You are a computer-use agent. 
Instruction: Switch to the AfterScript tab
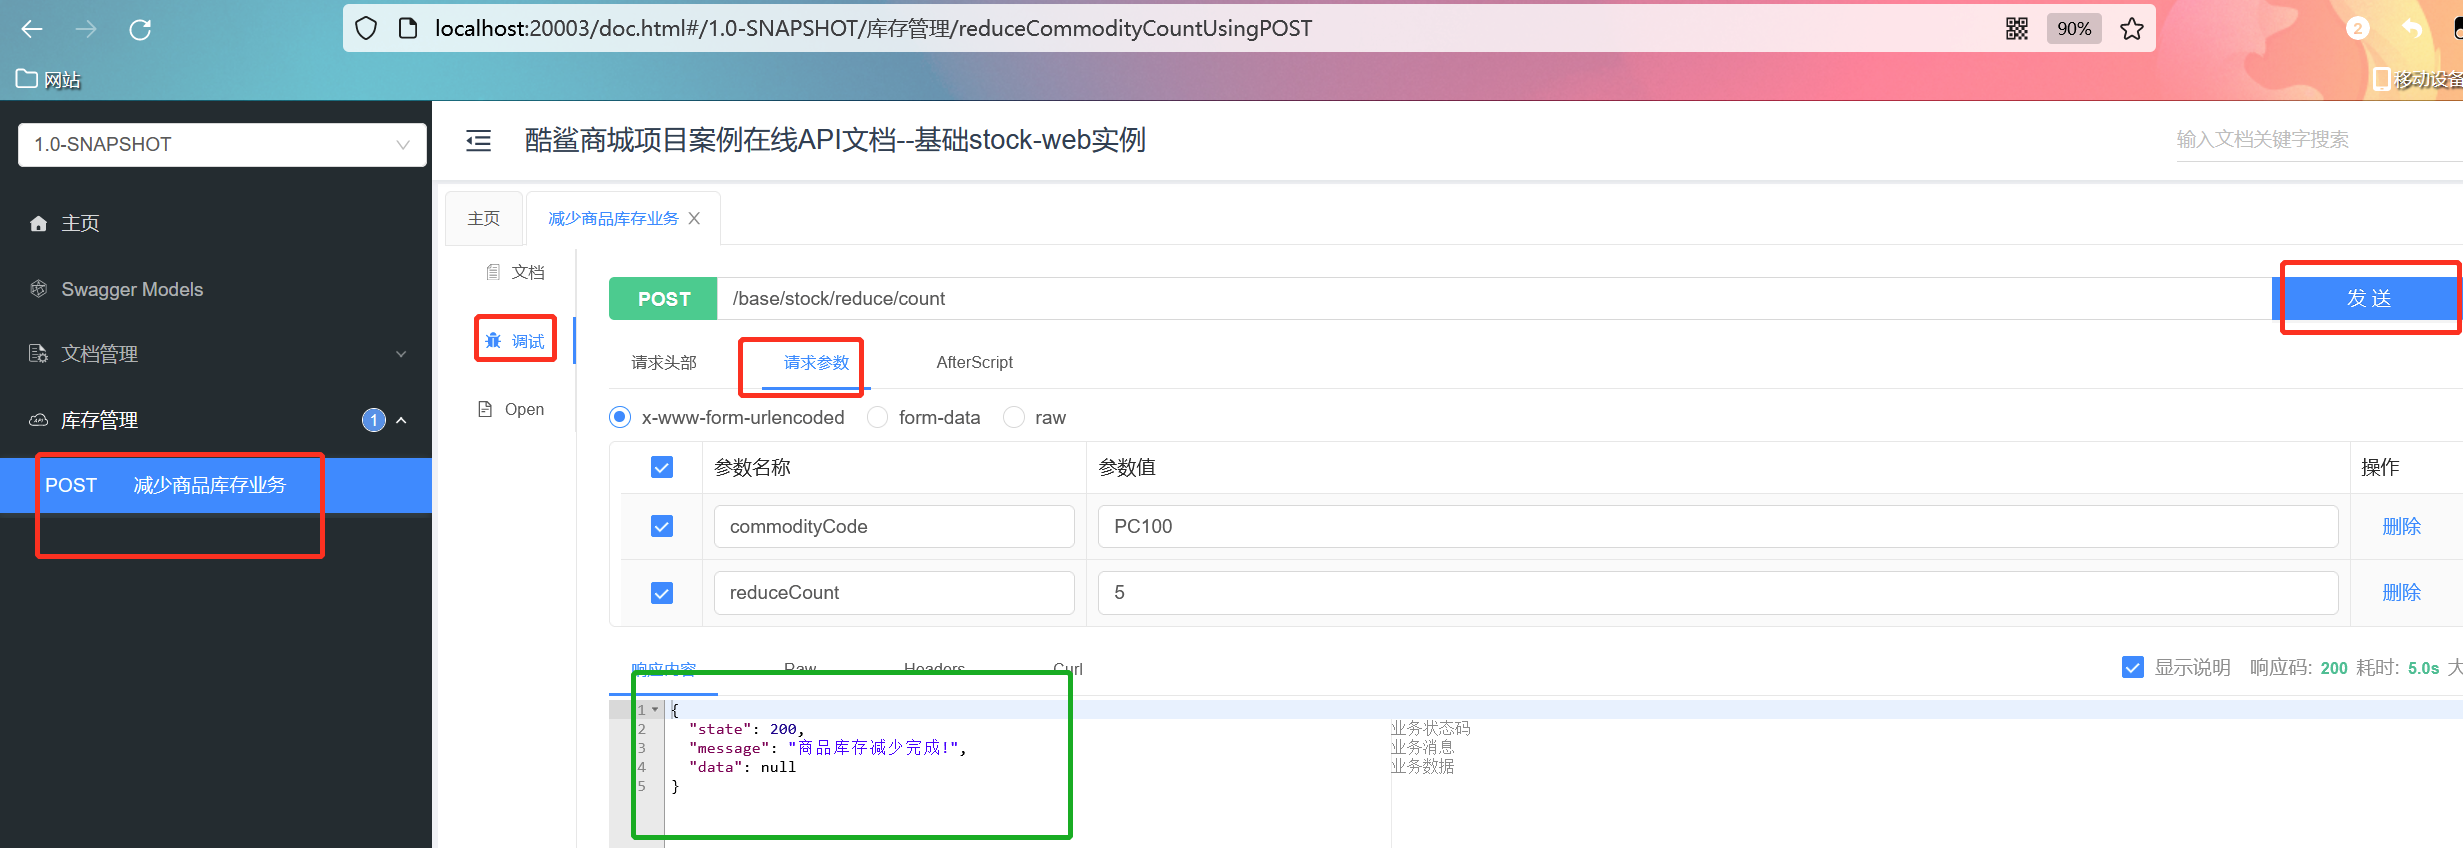[974, 362]
